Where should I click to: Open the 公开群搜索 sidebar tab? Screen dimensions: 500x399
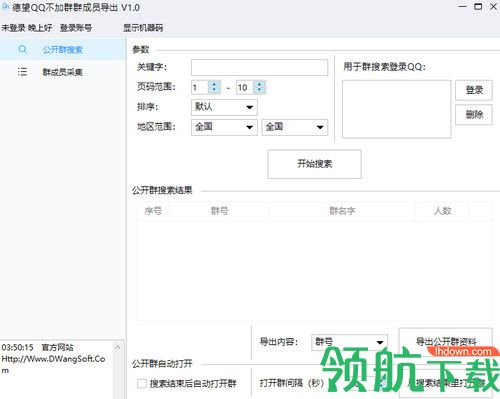click(x=63, y=50)
